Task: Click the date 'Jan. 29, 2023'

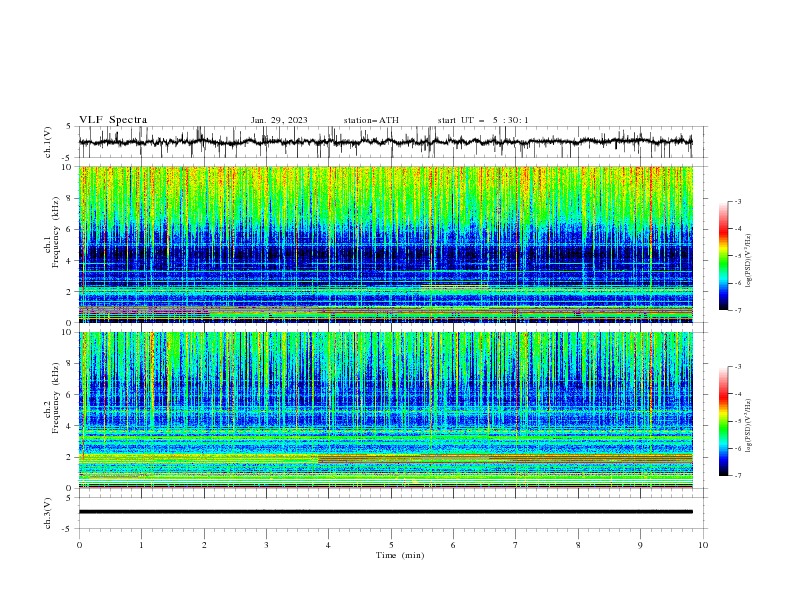Action: point(279,120)
